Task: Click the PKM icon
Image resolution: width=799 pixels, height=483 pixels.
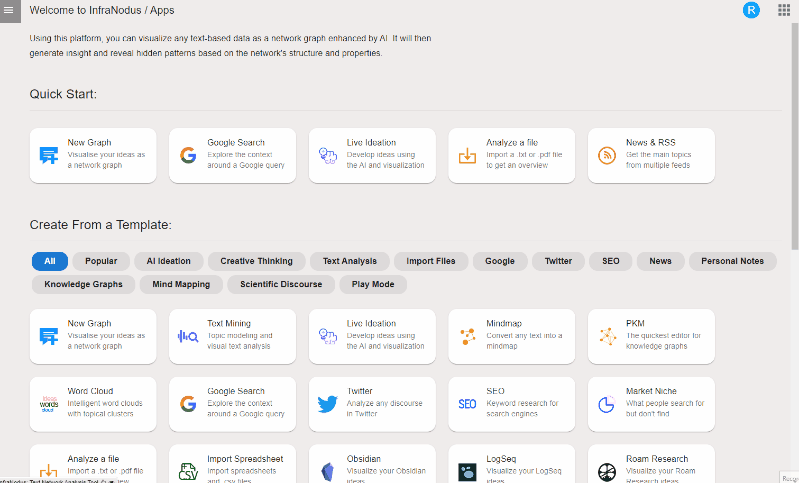Action: click(607, 336)
